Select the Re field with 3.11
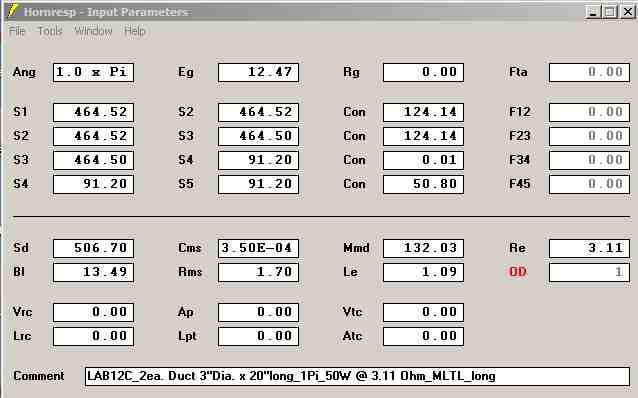The height and width of the screenshot is (398, 638). click(589, 248)
